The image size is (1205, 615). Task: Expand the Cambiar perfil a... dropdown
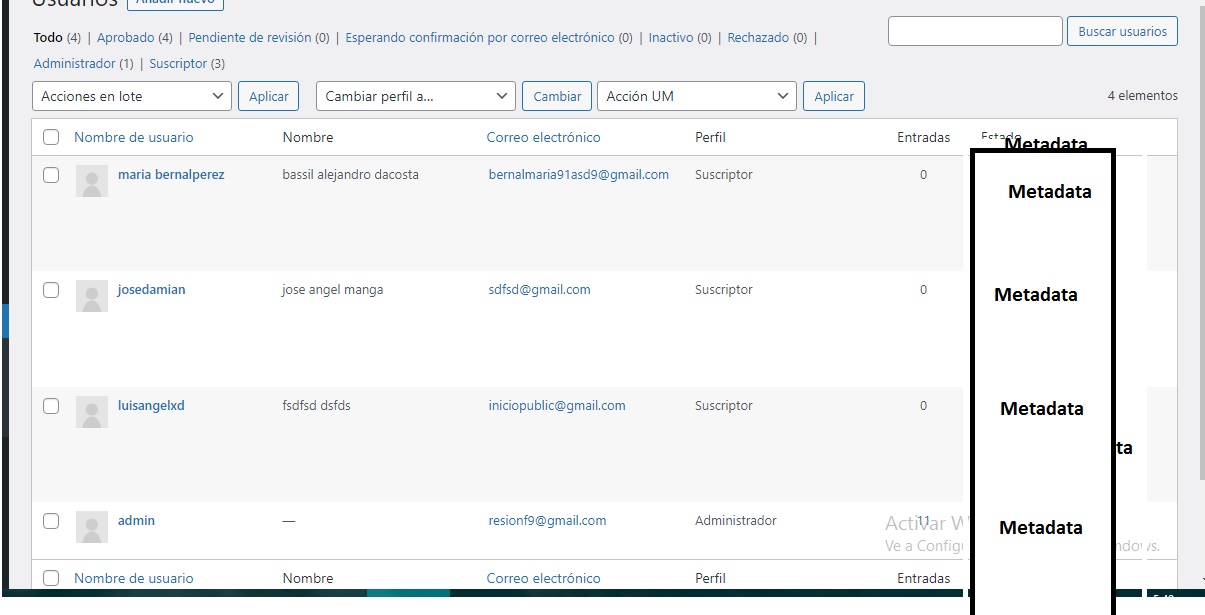(416, 96)
